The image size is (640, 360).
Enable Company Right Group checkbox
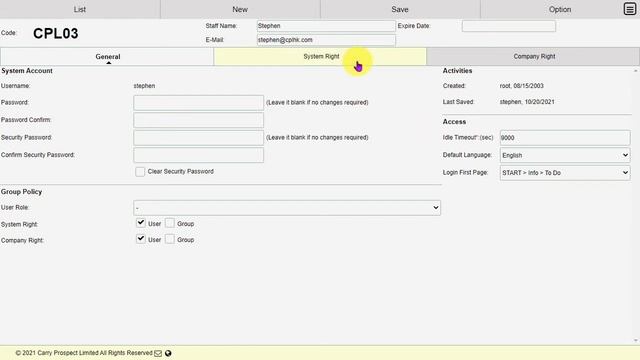pos(170,239)
